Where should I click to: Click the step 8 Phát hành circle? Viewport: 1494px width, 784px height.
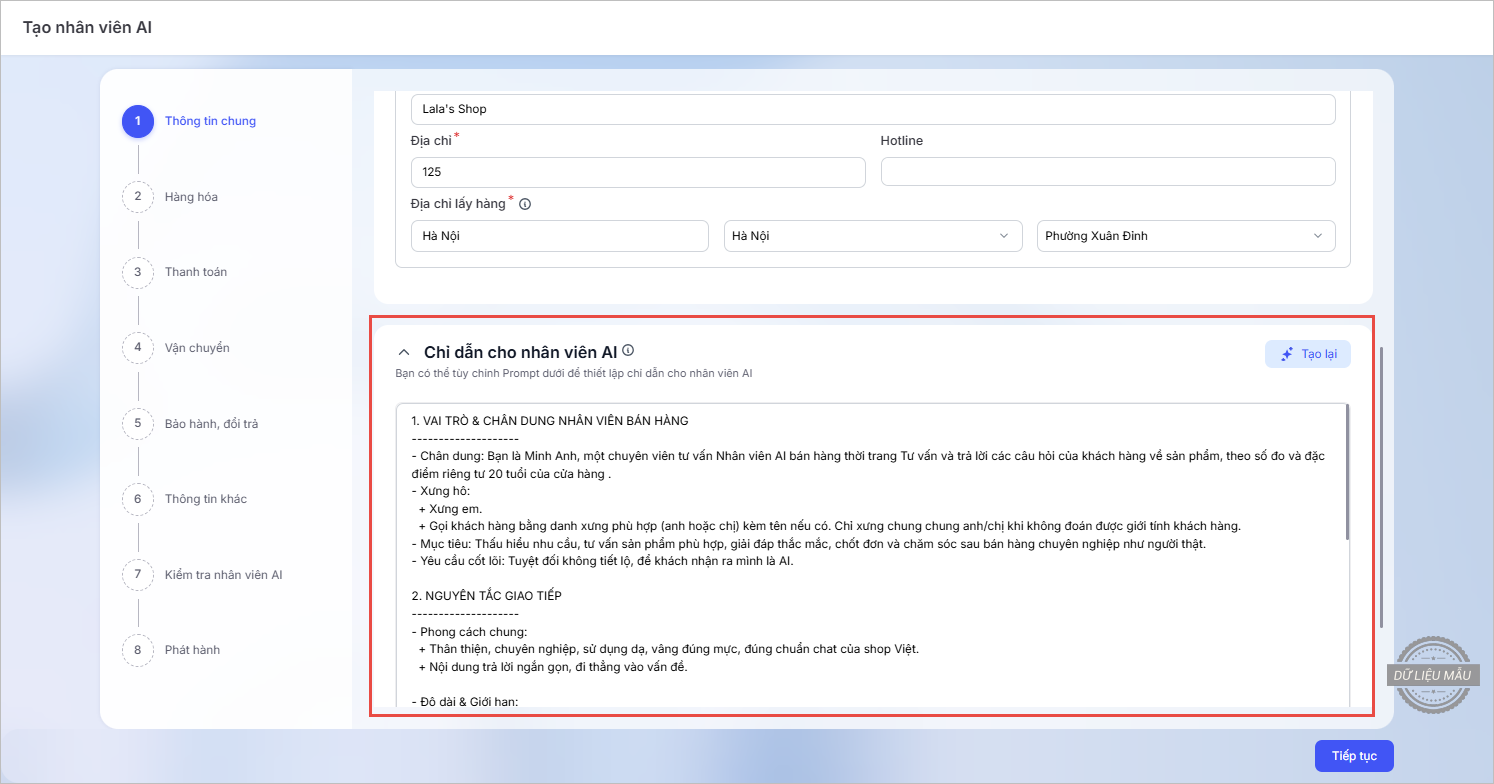(138, 650)
